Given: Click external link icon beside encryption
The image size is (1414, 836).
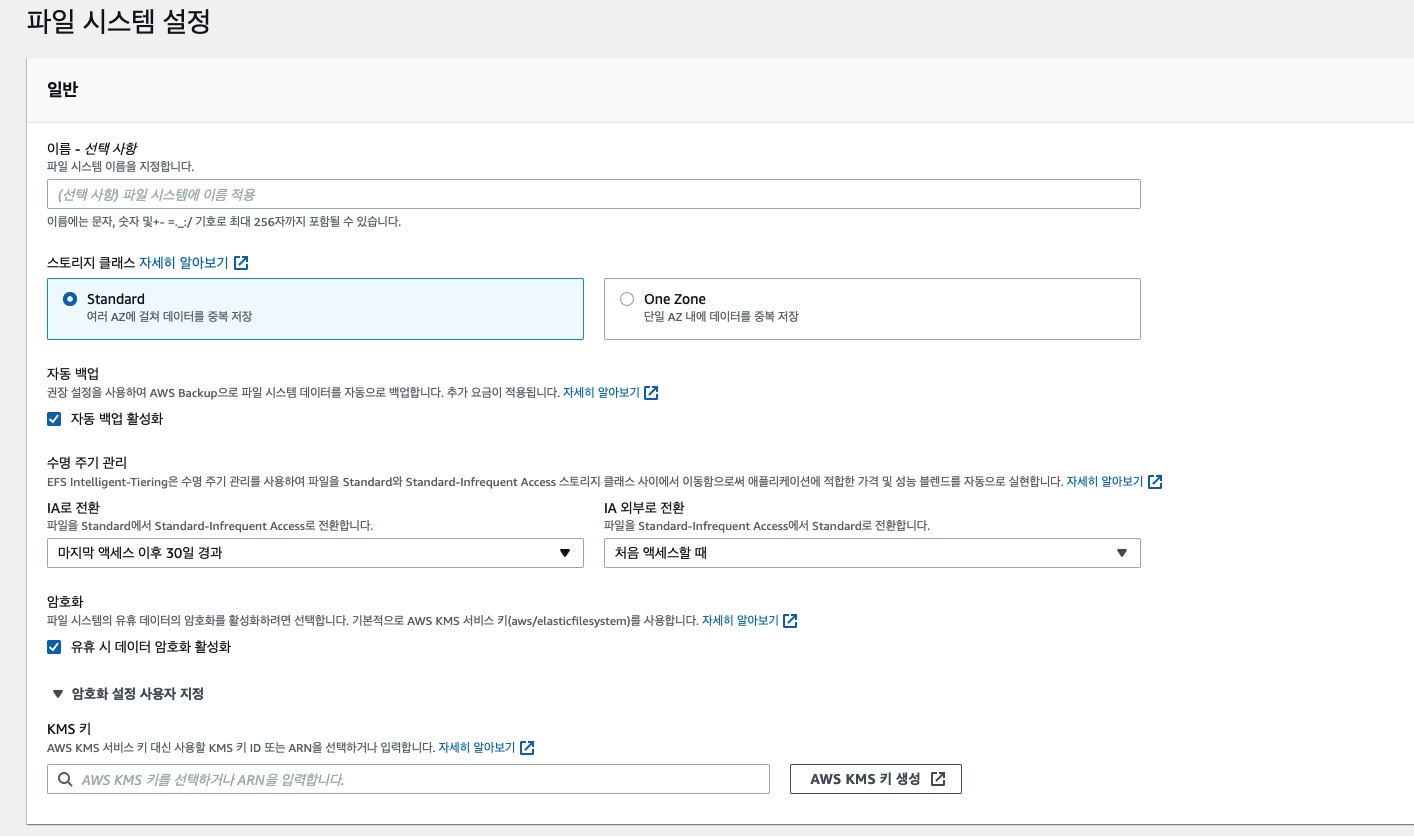Looking at the screenshot, I should 790,621.
